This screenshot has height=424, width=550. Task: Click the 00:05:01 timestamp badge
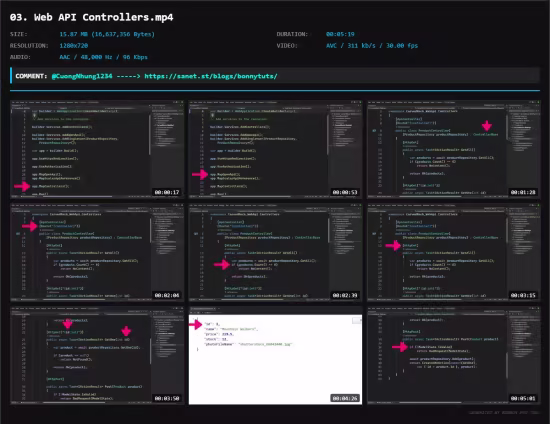point(523,398)
